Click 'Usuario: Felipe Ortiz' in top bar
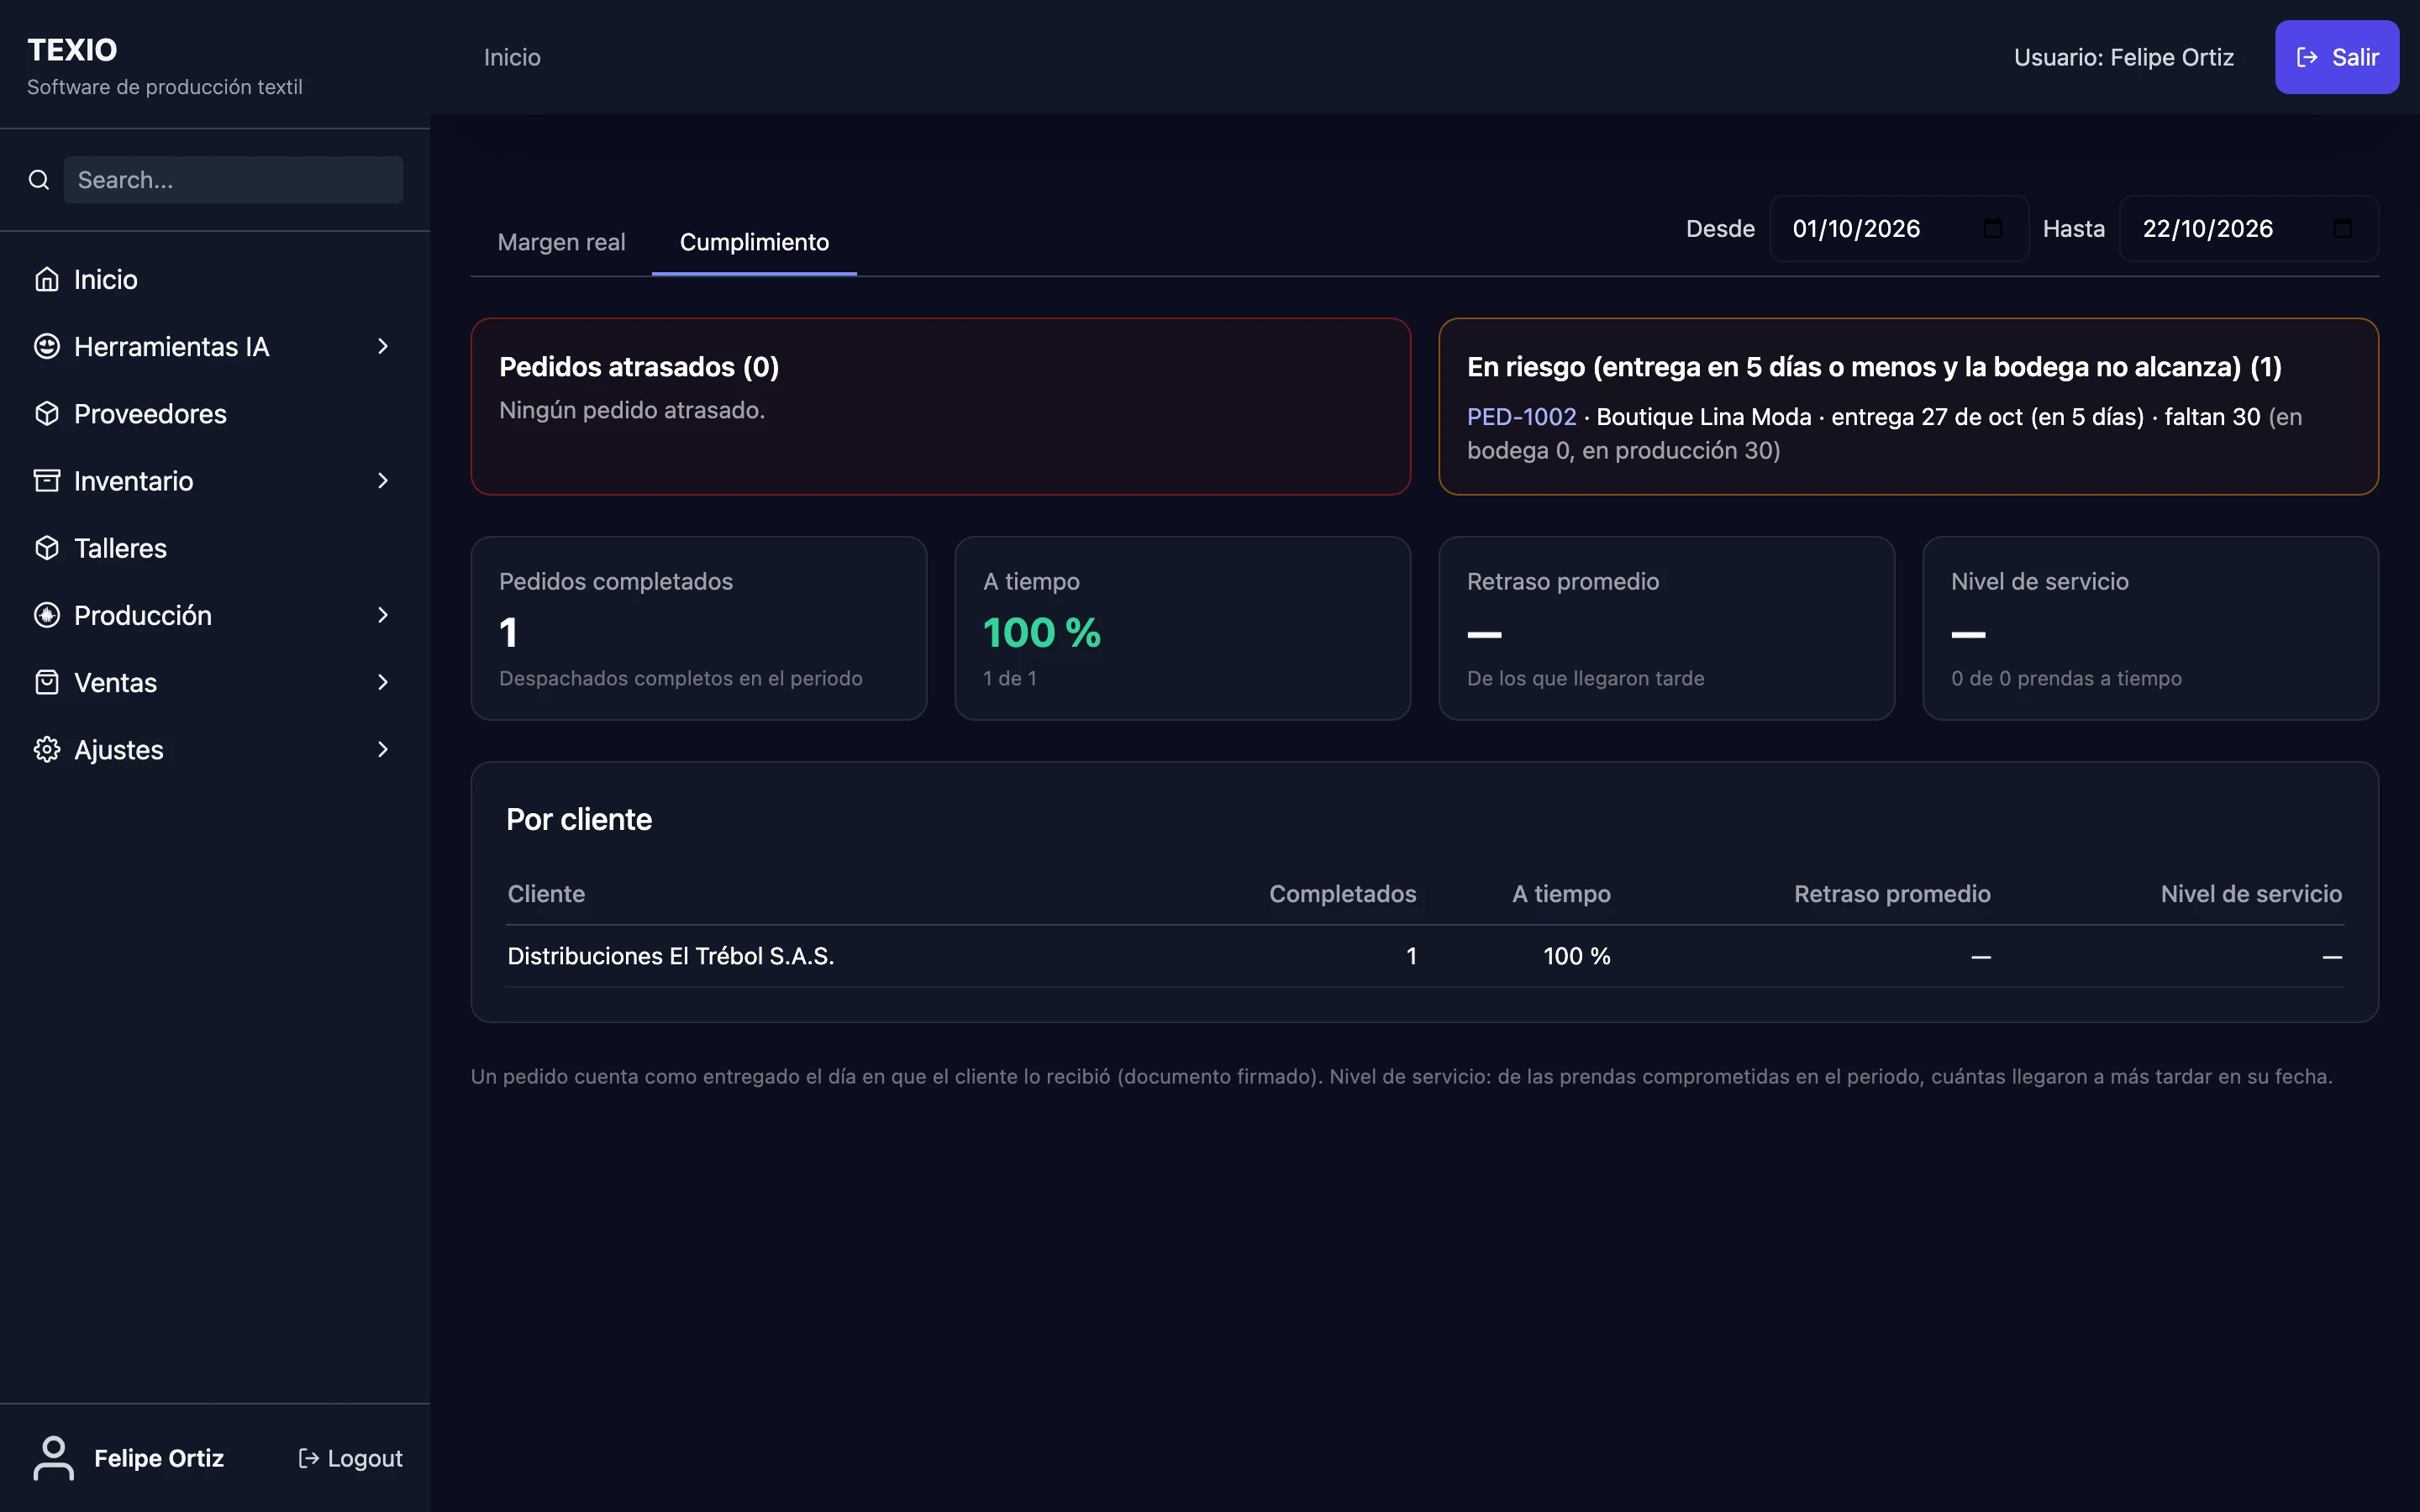2420x1512 pixels. [2123, 57]
